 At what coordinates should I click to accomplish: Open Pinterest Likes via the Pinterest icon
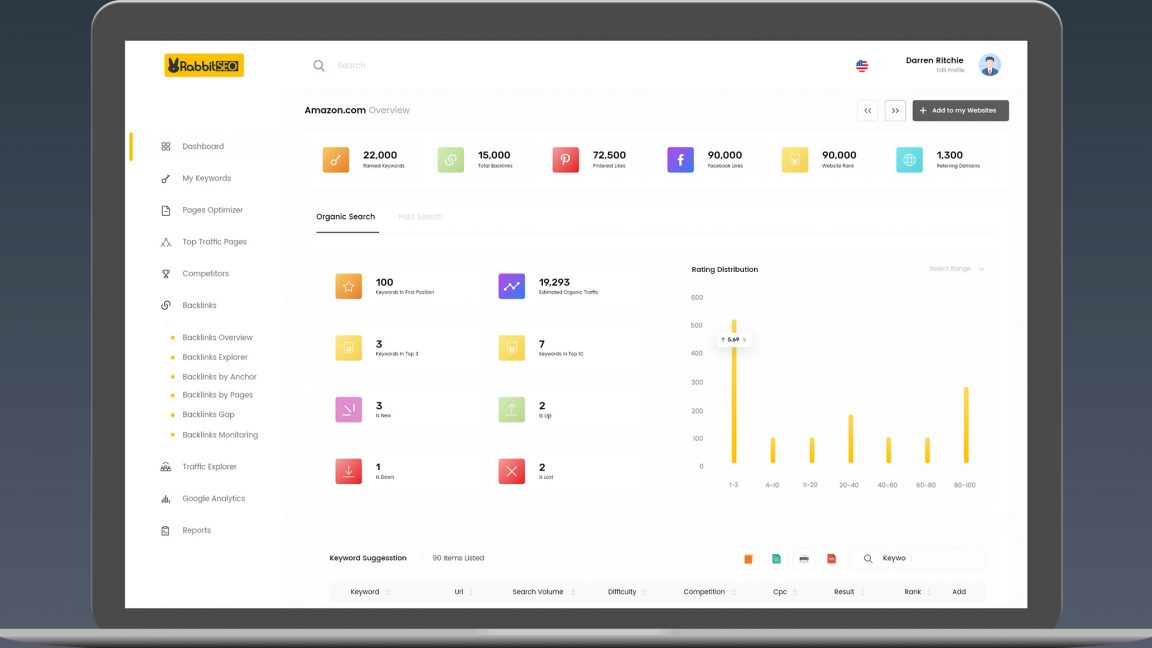click(565, 159)
